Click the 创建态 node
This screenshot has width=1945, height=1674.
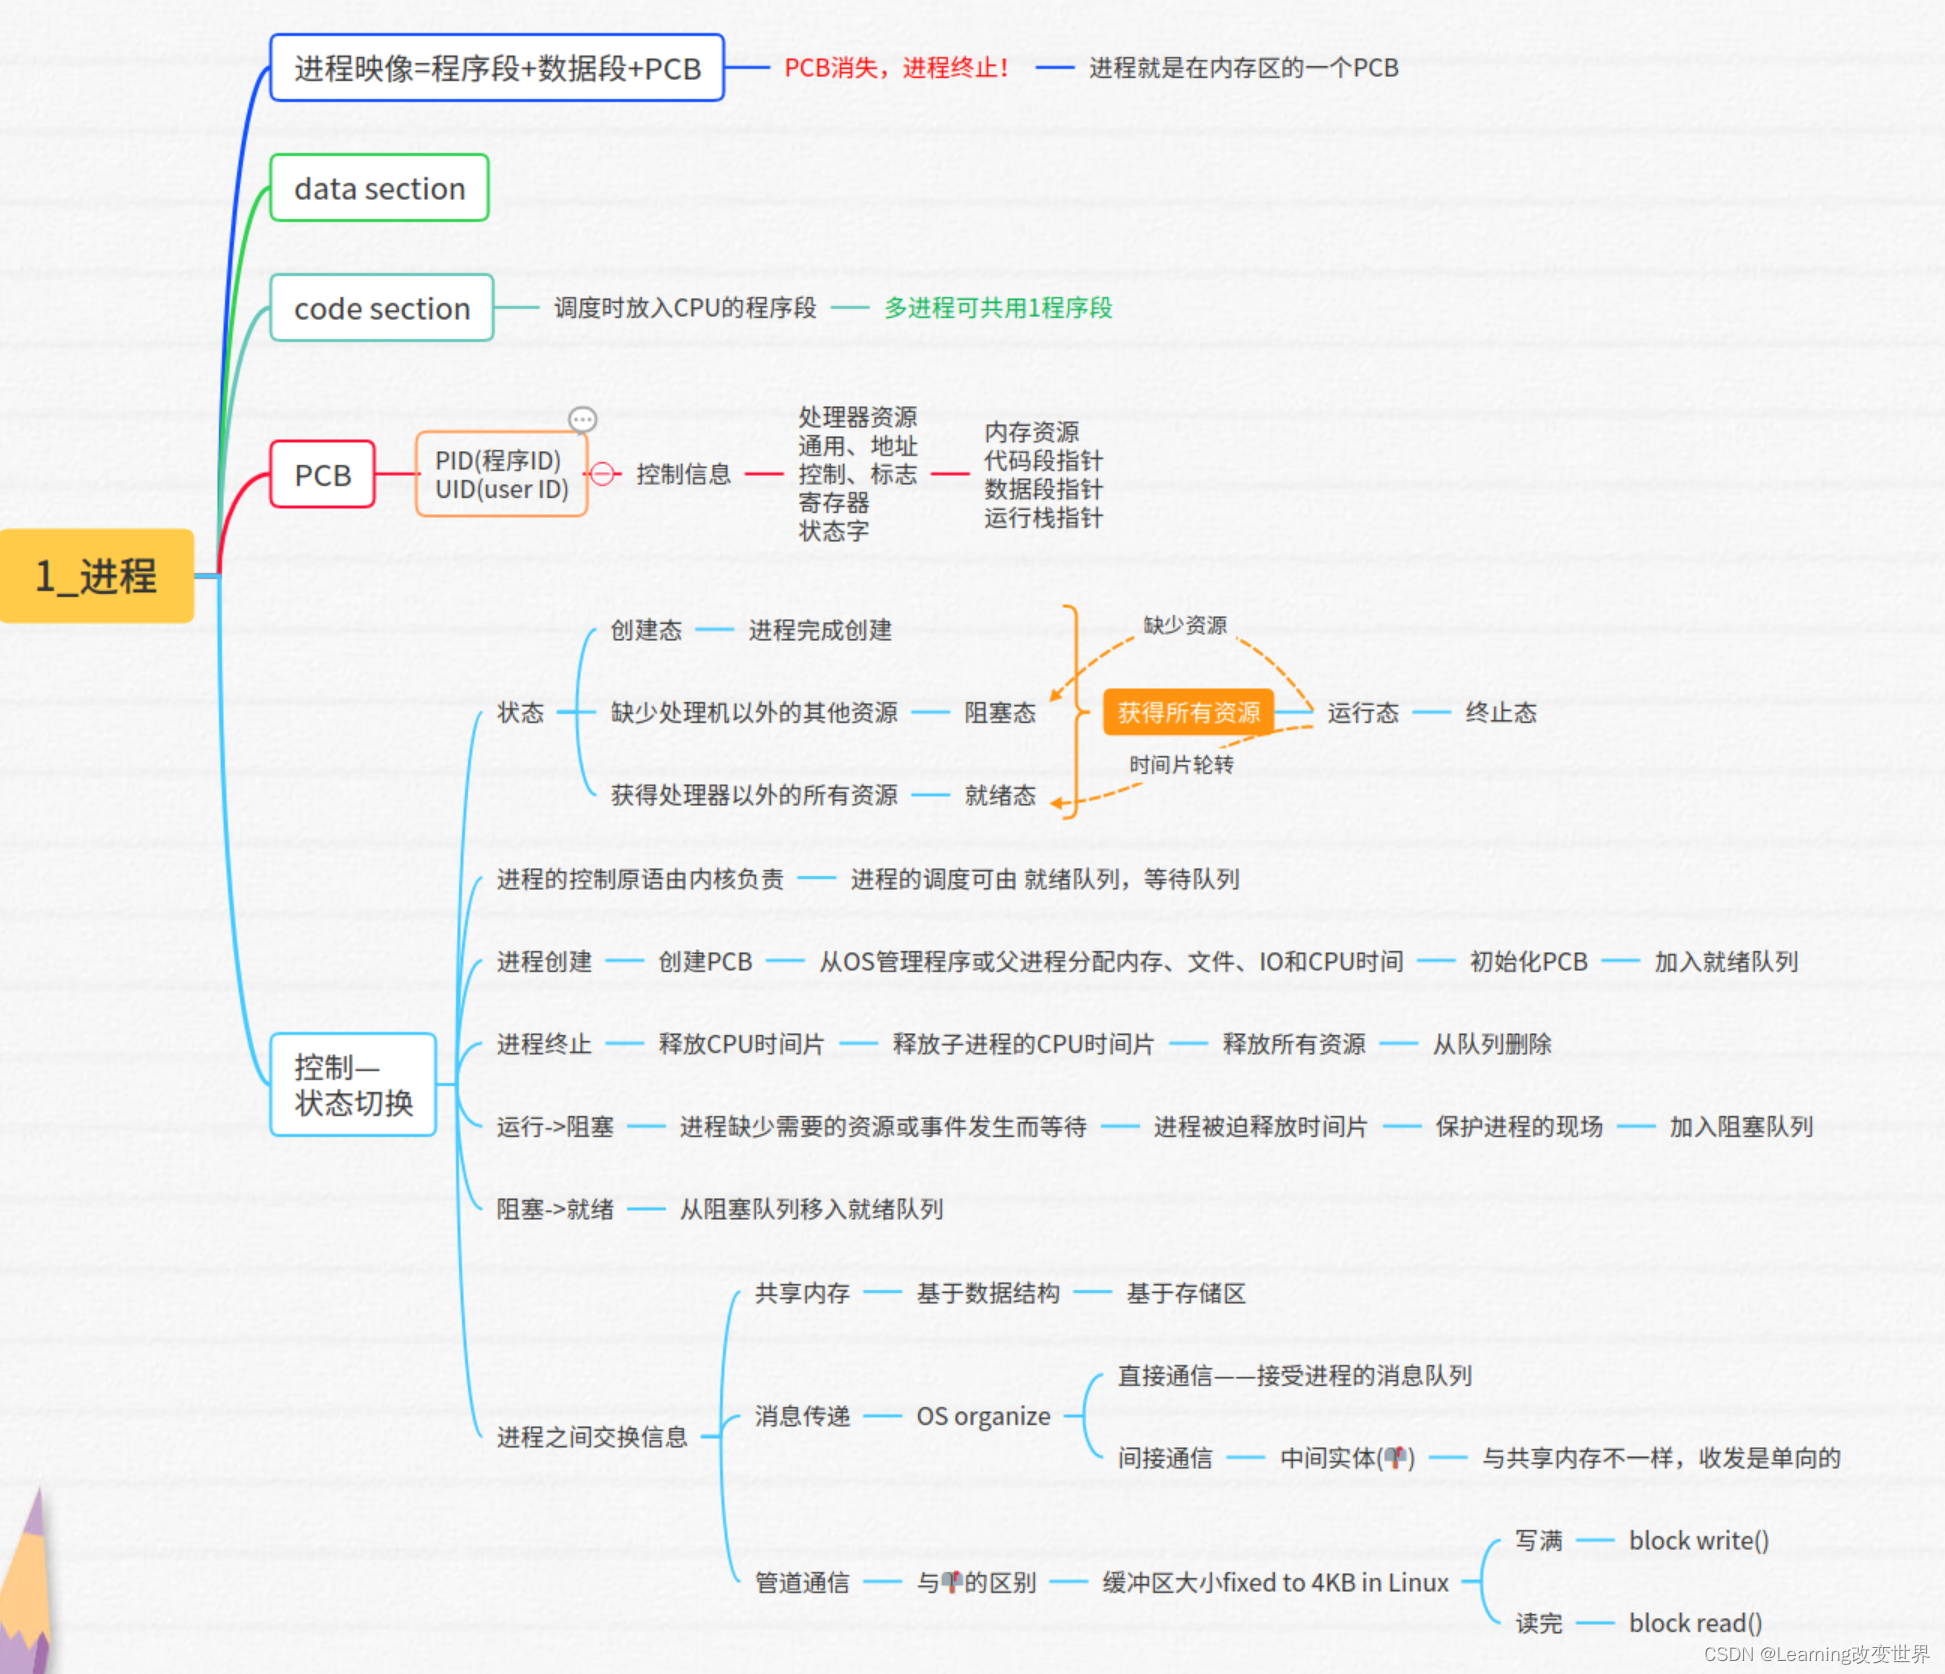[x=646, y=630]
